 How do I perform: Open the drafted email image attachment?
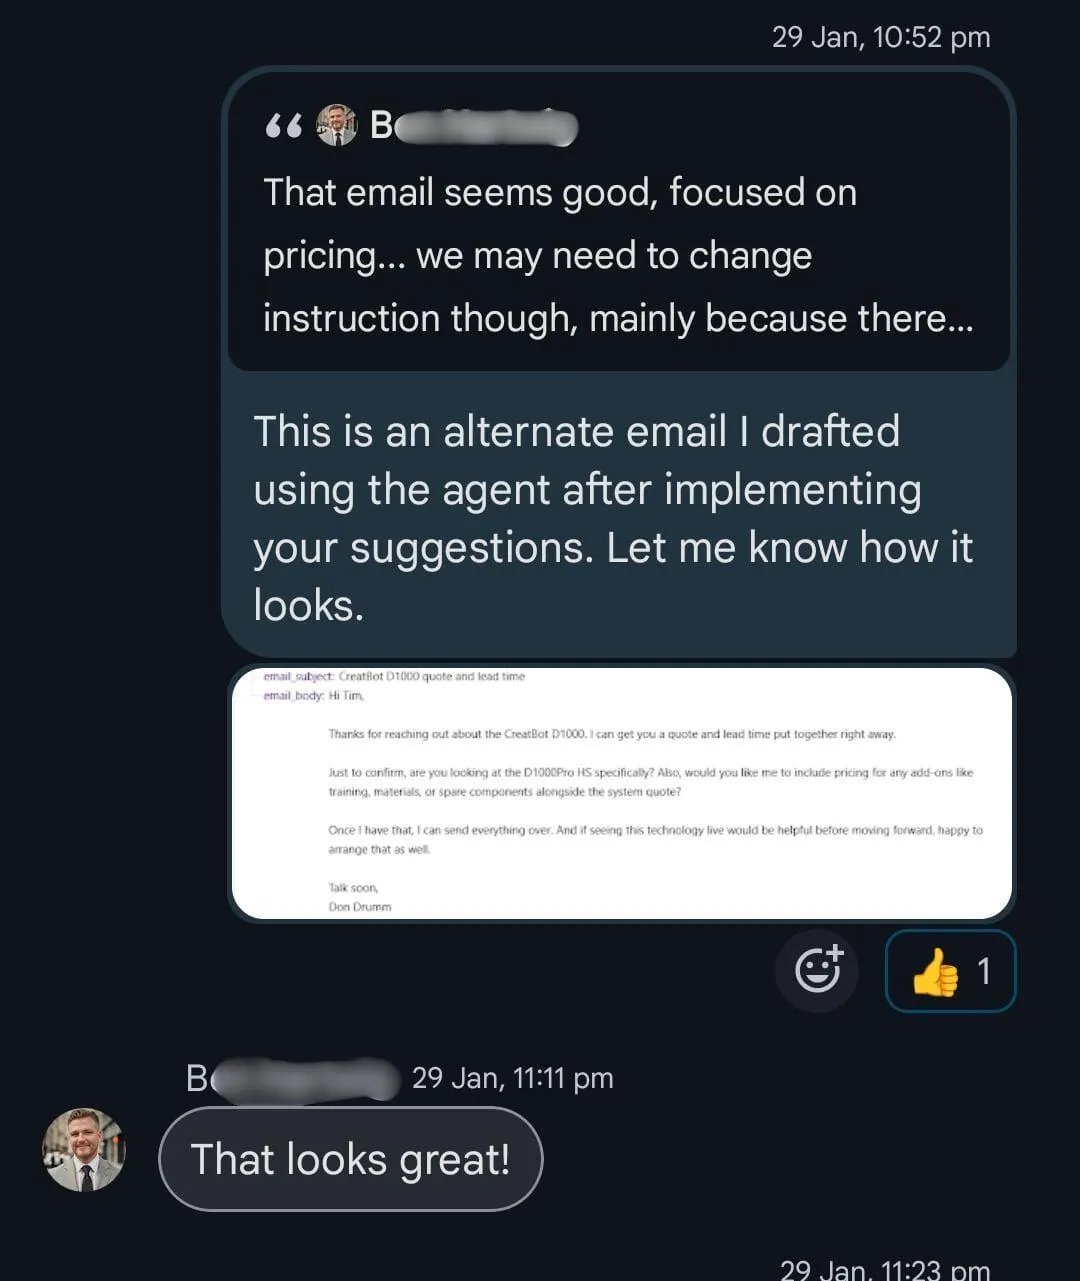tap(621, 793)
